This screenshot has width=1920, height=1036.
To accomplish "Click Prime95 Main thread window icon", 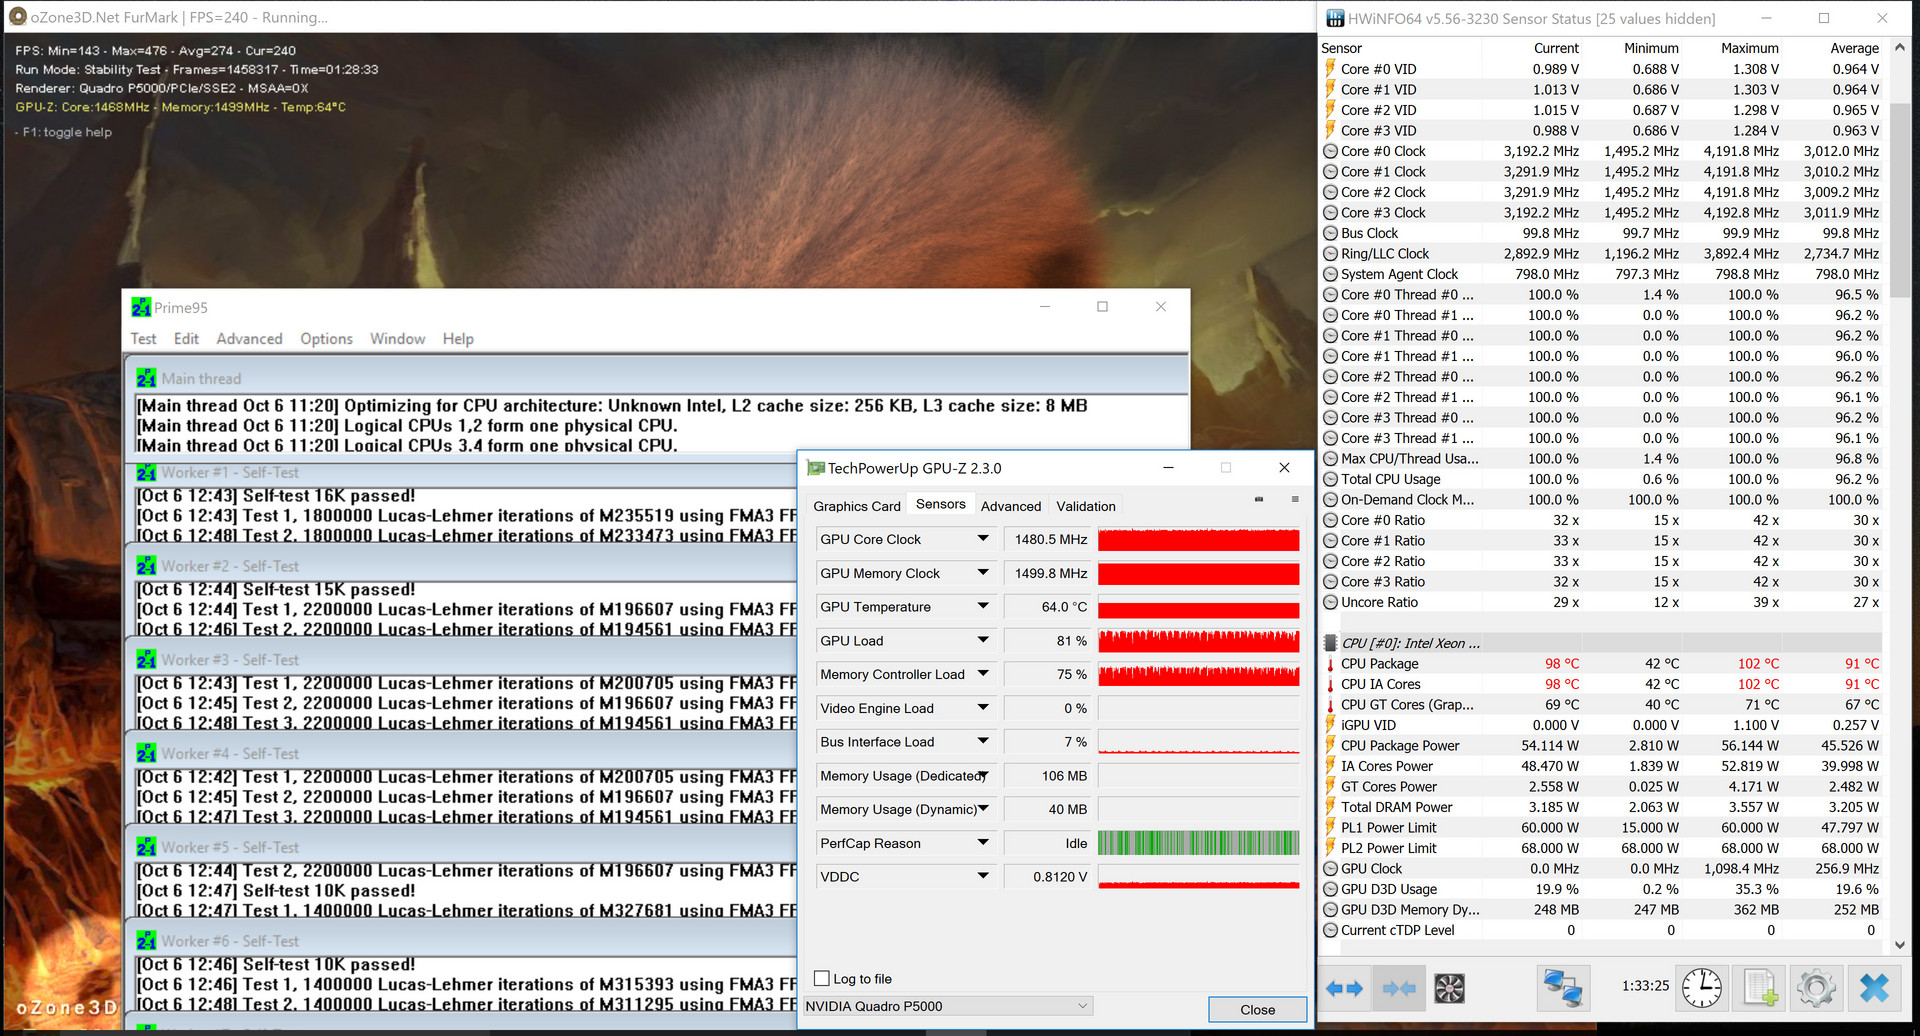I will pos(146,378).
